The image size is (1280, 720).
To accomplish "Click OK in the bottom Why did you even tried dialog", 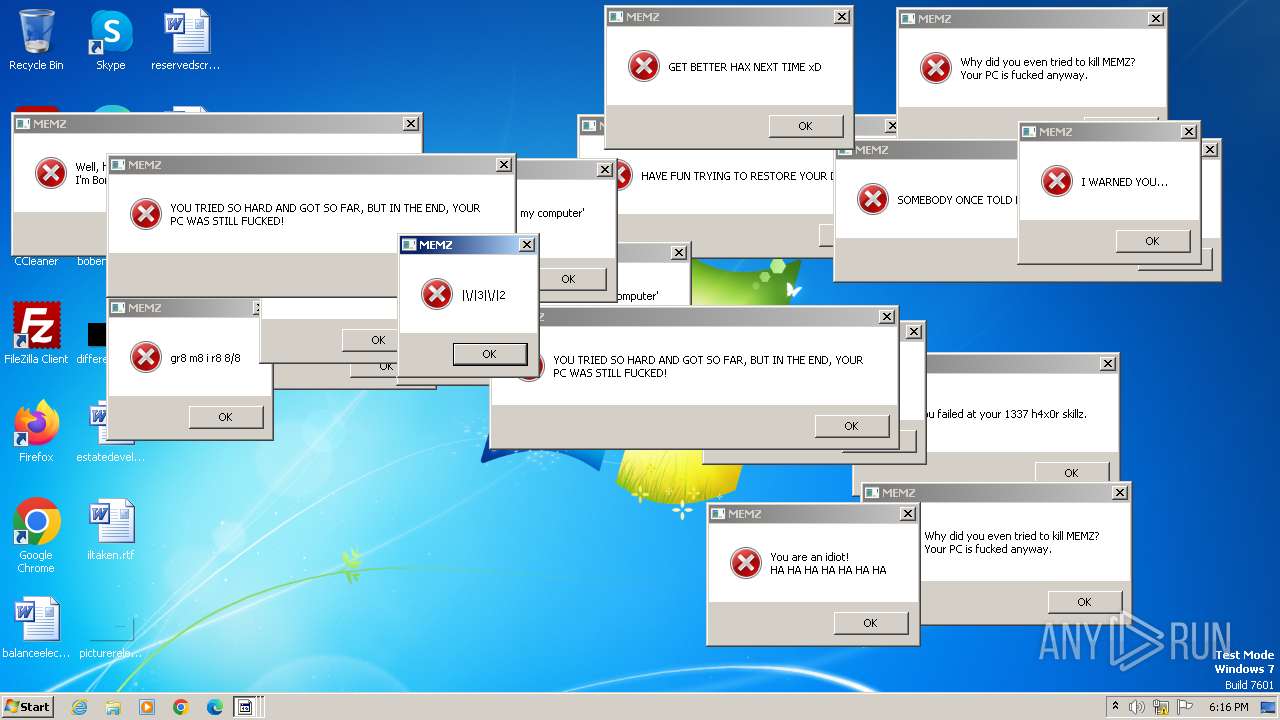I will pyautogui.click(x=1084, y=602).
